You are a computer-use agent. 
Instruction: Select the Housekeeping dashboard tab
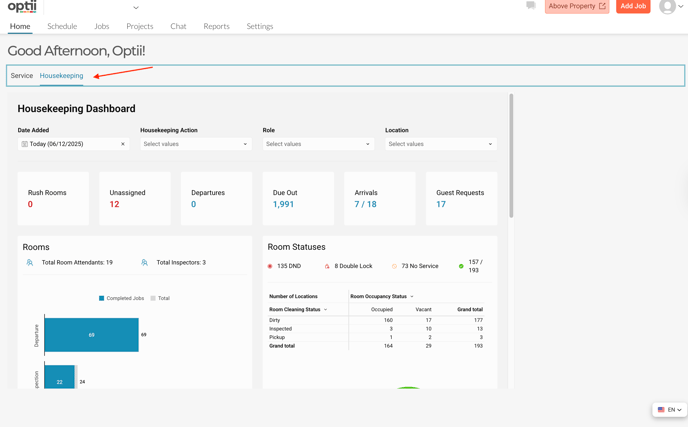click(x=61, y=75)
